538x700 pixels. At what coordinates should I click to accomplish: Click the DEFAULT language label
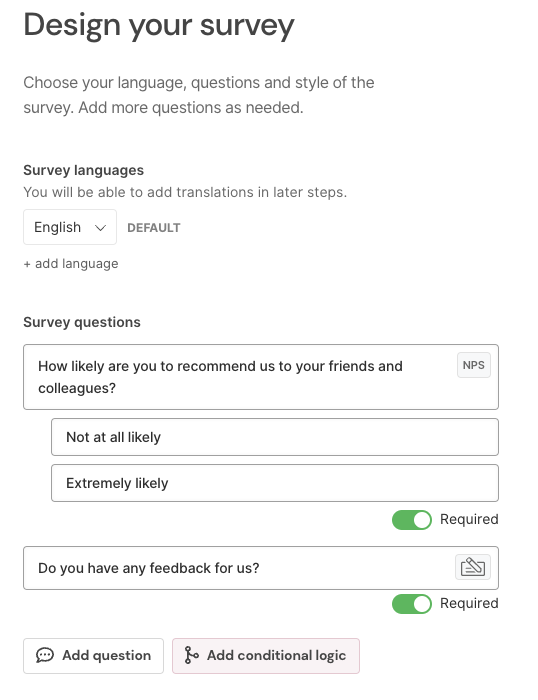(x=154, y=228)
